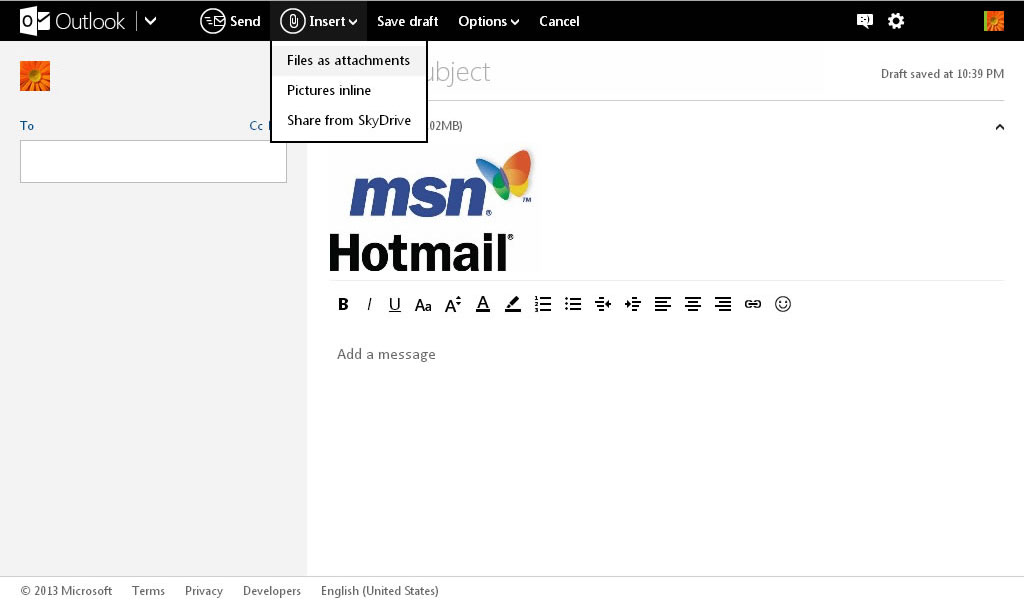Viewport: 1024px width, 607px height.
Task: Select Share from SkyDrive
Action: click(349, 120)
